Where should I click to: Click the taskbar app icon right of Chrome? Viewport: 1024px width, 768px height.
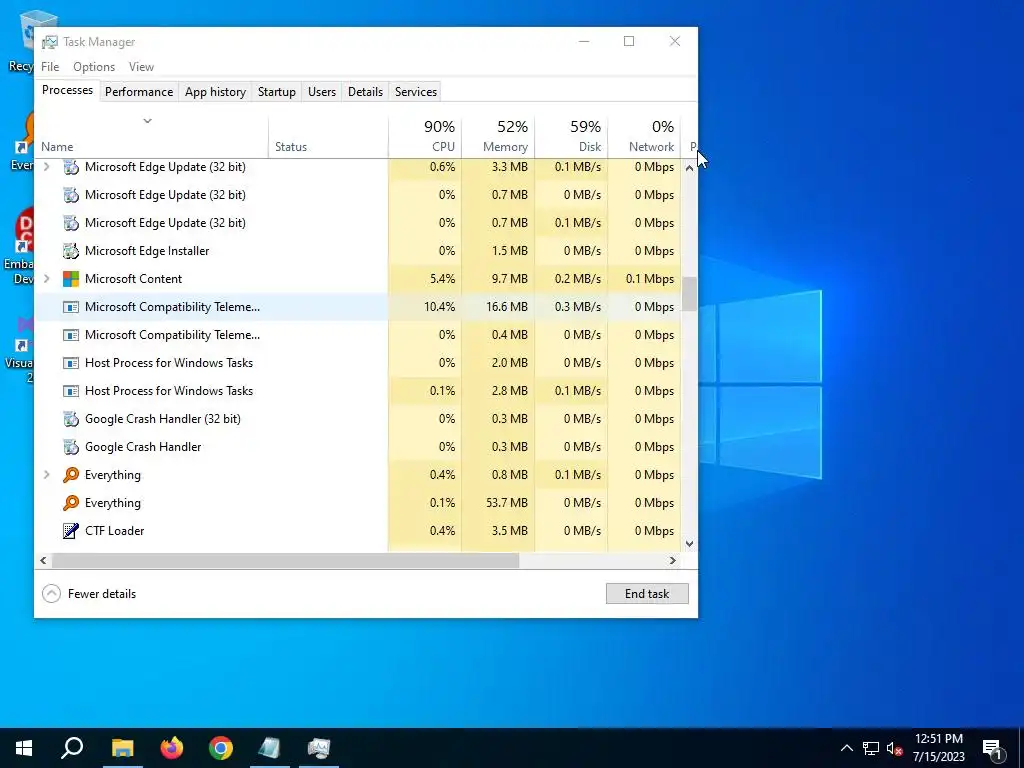point(270,748)
